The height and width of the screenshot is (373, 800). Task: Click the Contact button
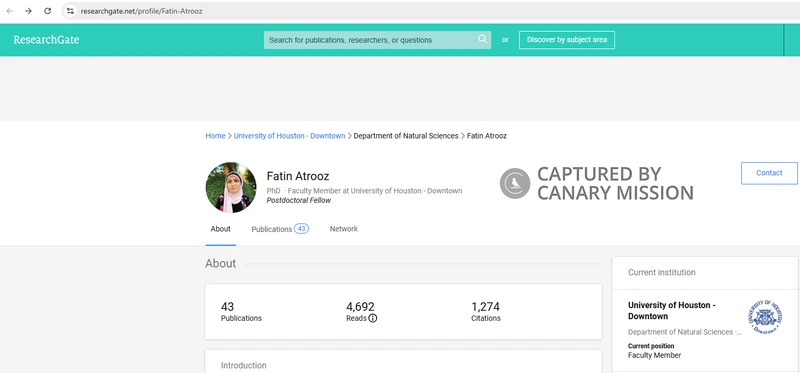coord(769,173)
